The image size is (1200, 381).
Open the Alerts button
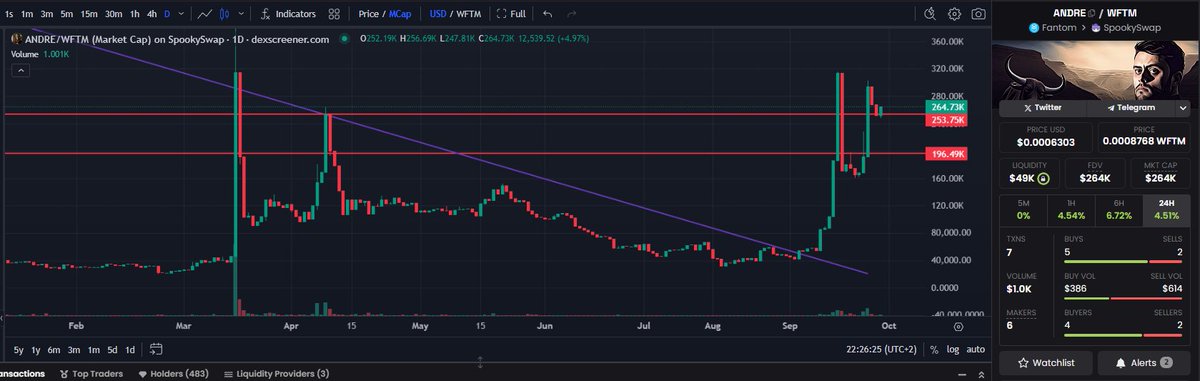click(x=1144, y=362)
